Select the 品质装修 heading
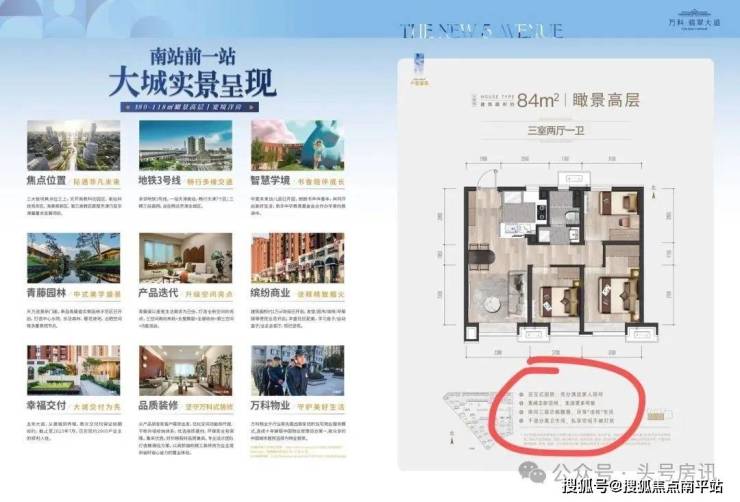 coord(158,406)
